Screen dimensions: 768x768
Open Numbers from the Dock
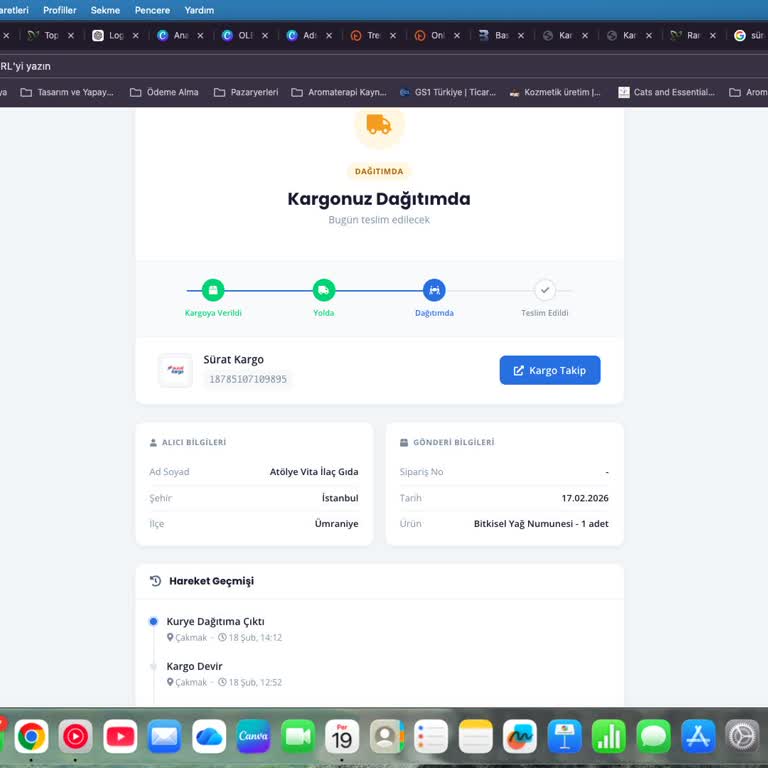click(609, 736)
